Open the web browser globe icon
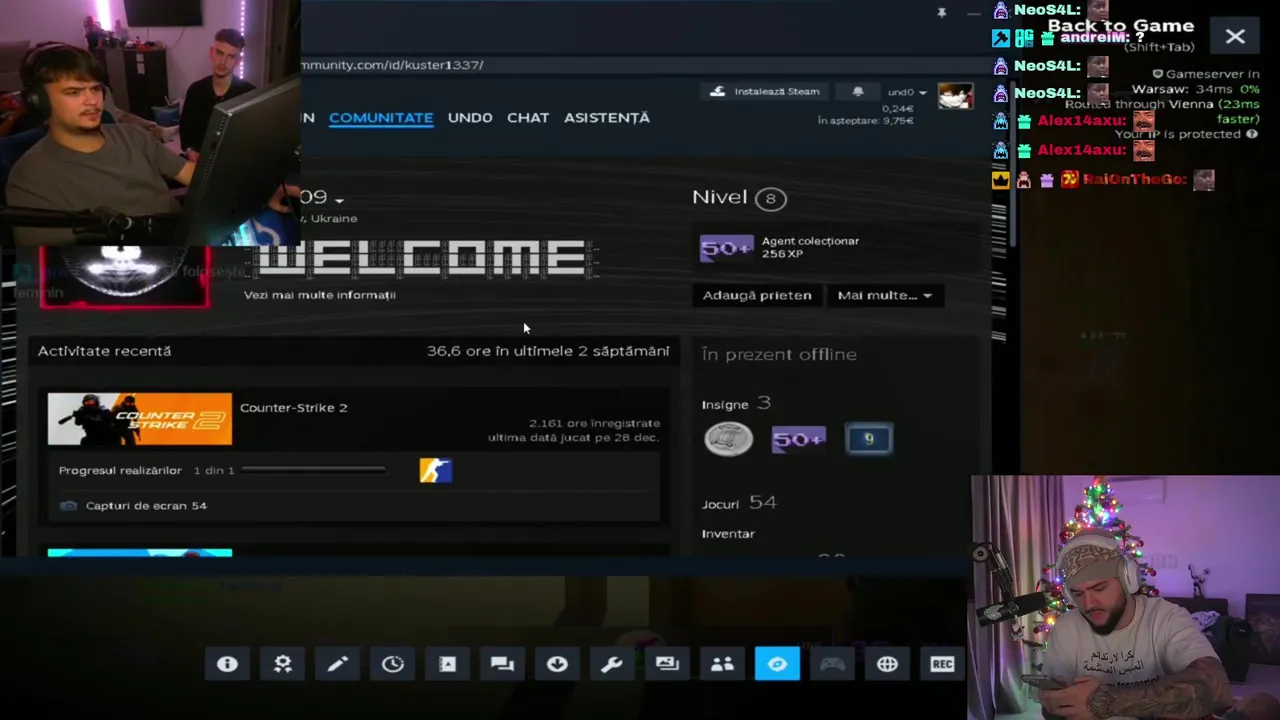 pos(887,664)
